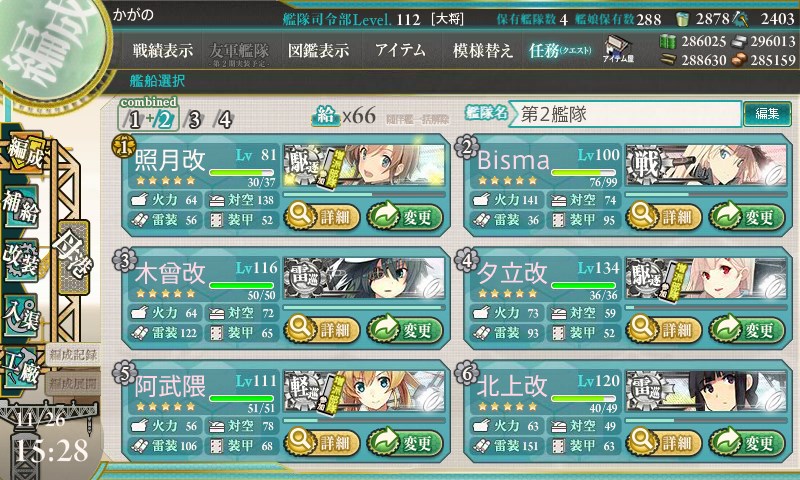Open the 入渠 docking sidebar icon
The height and width of the screenshot is (480, 800).
click(x=21, y=314)
